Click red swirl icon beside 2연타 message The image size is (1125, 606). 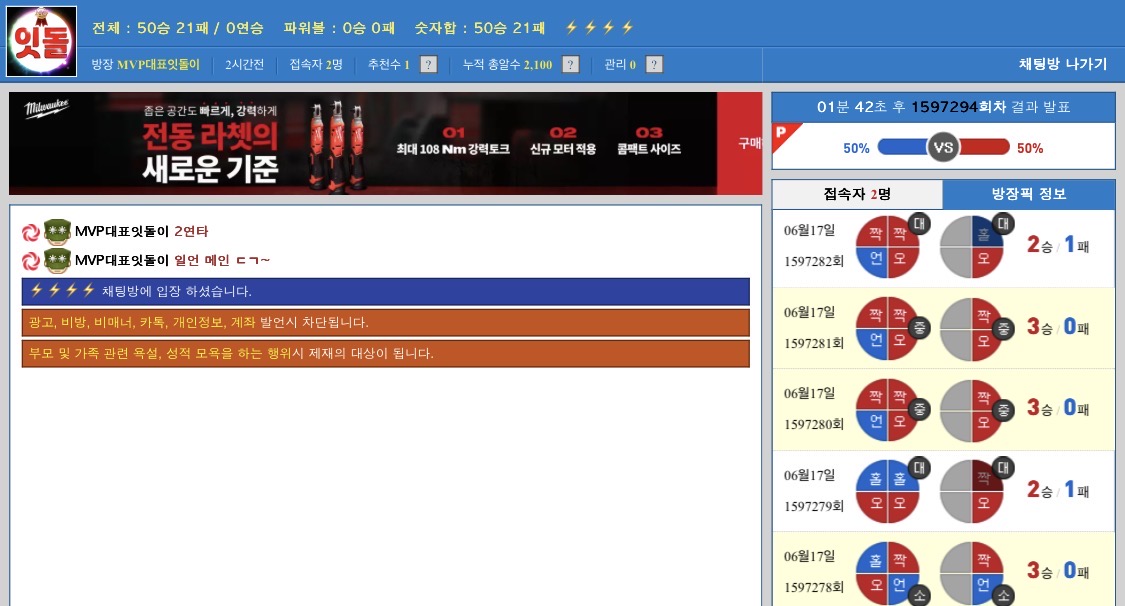coord(31,232)
